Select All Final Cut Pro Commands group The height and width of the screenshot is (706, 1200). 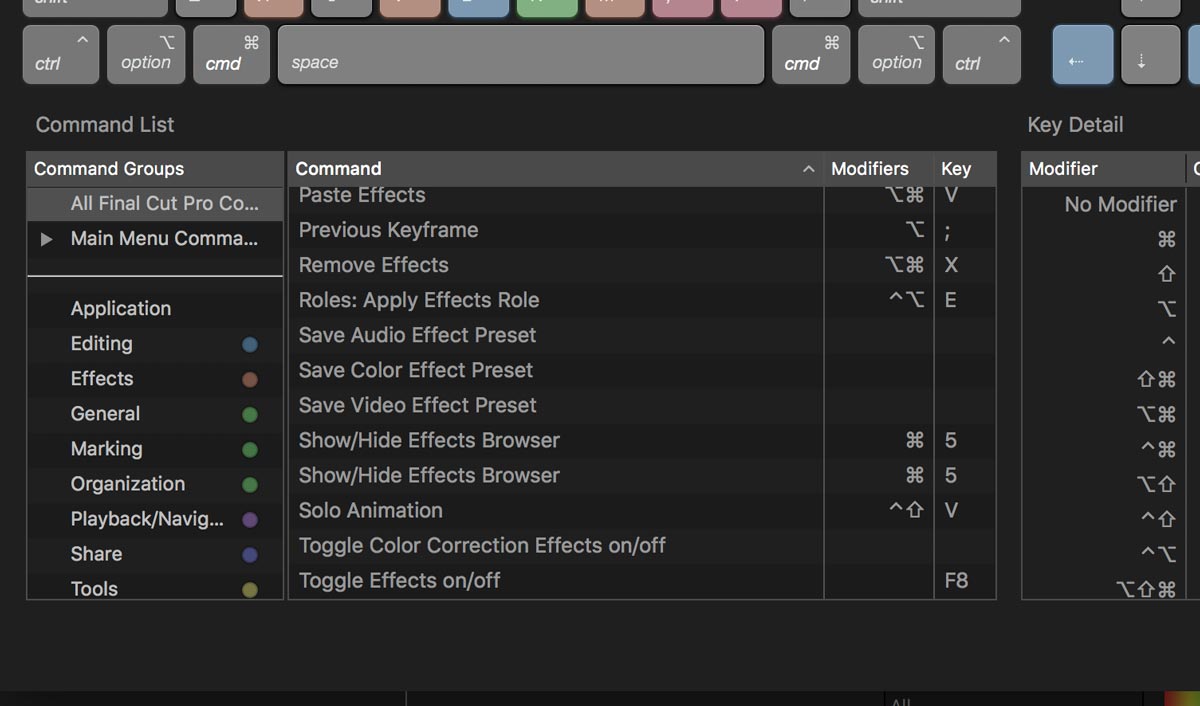tap(155, 203)
